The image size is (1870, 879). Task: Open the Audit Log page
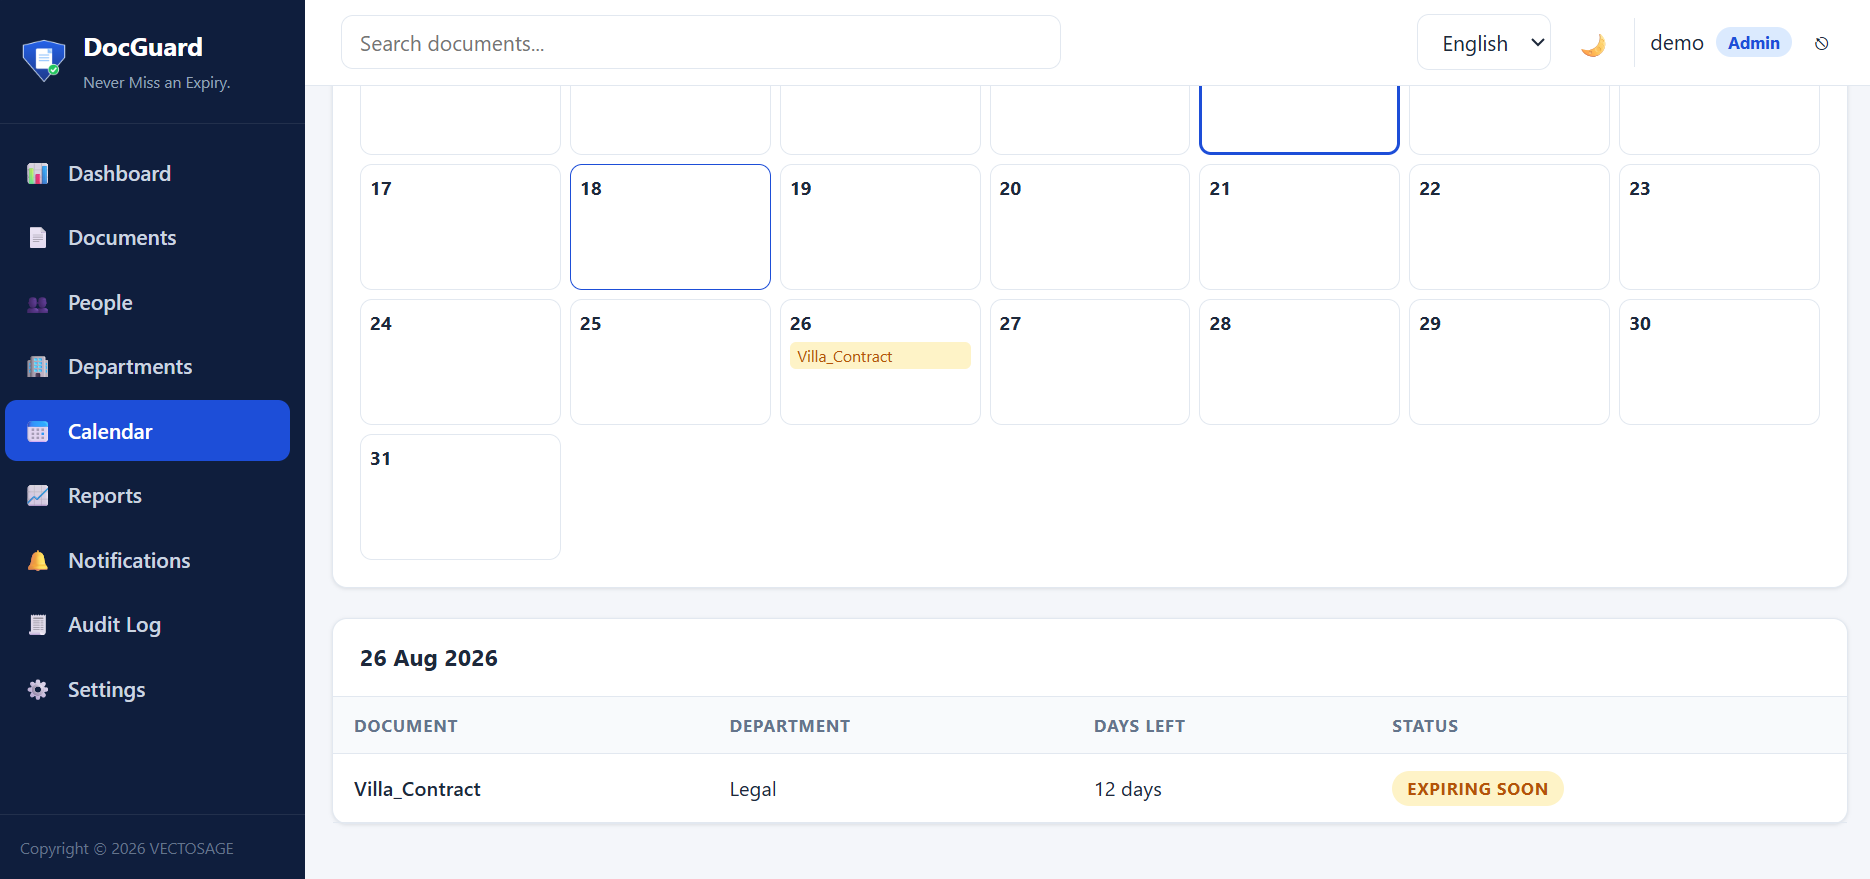(x=148, y=625)
